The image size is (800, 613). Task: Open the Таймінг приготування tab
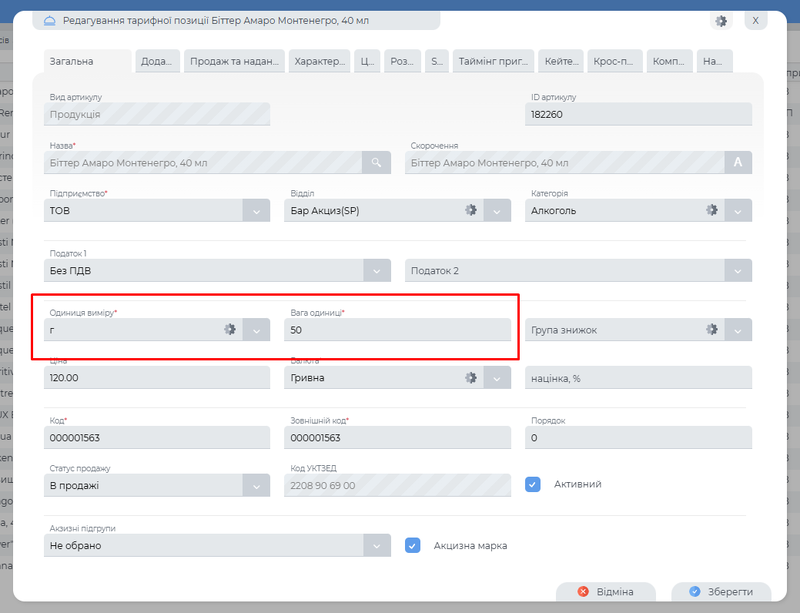pyautogui.click(x=493, y=61)
